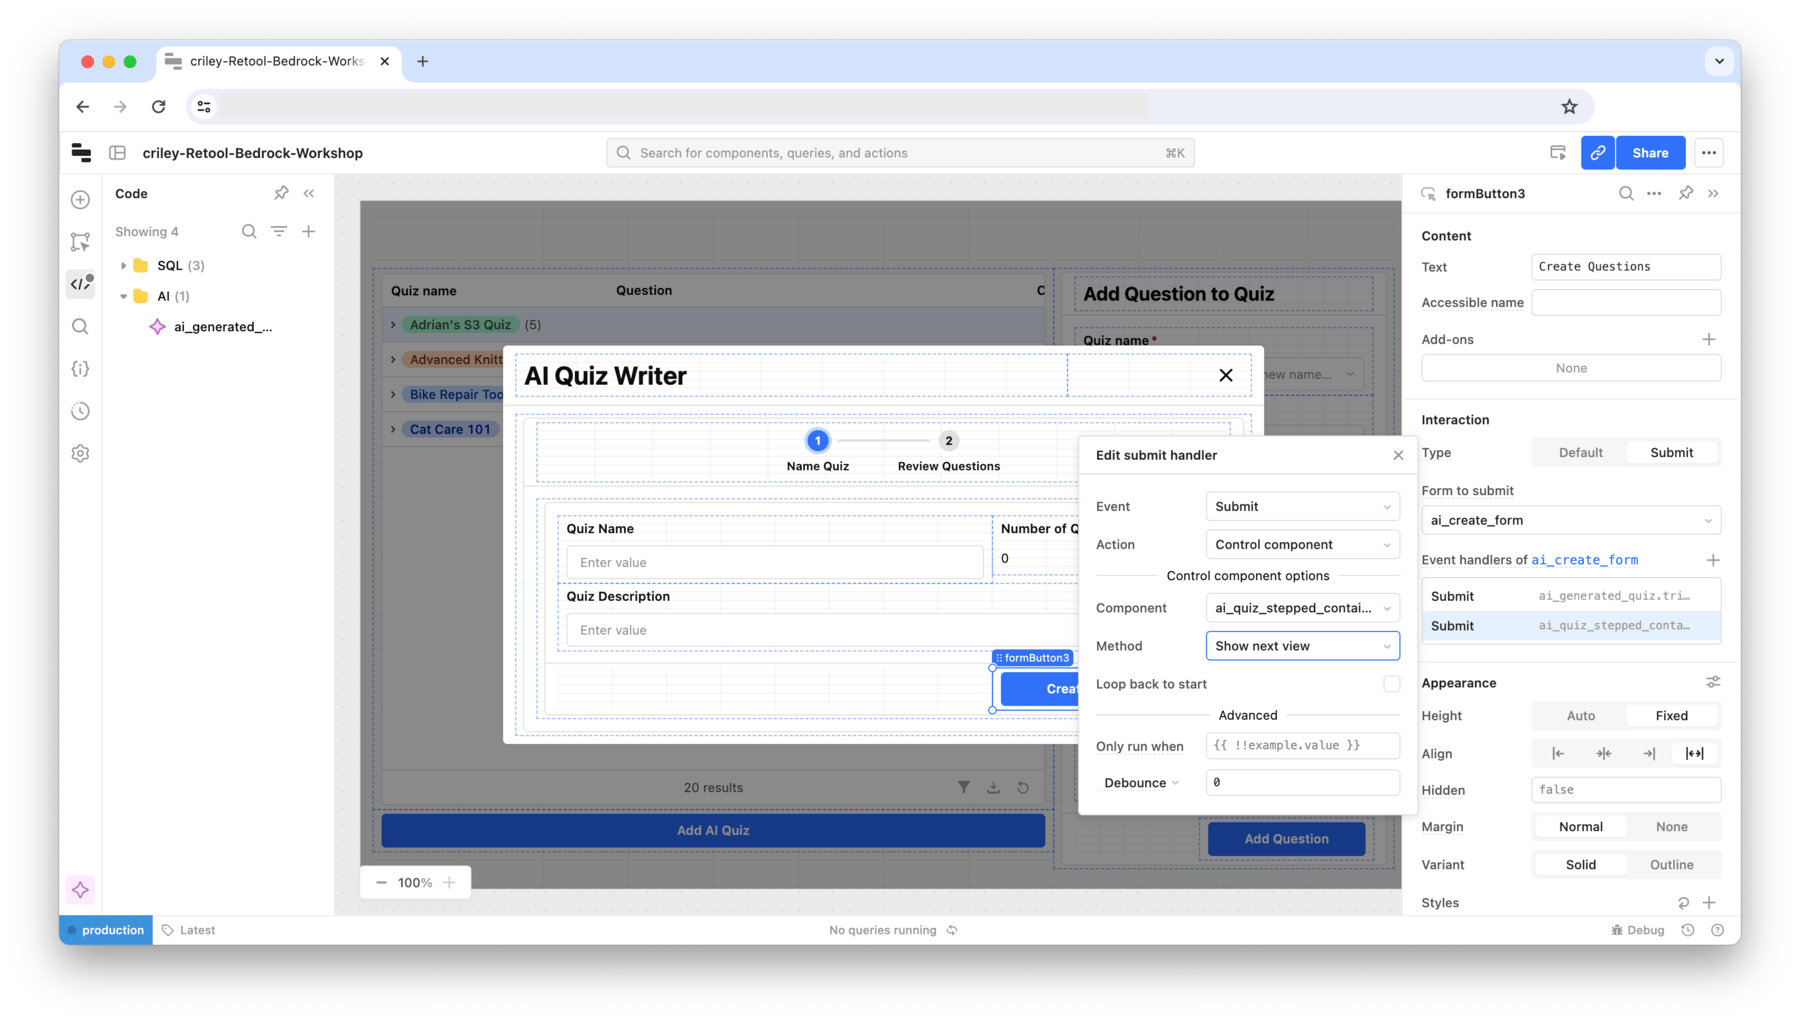This screenshot has width=1800, height=1023.
Task: Open the Add component plus icon in left sidebar
Action: (81, 200)
